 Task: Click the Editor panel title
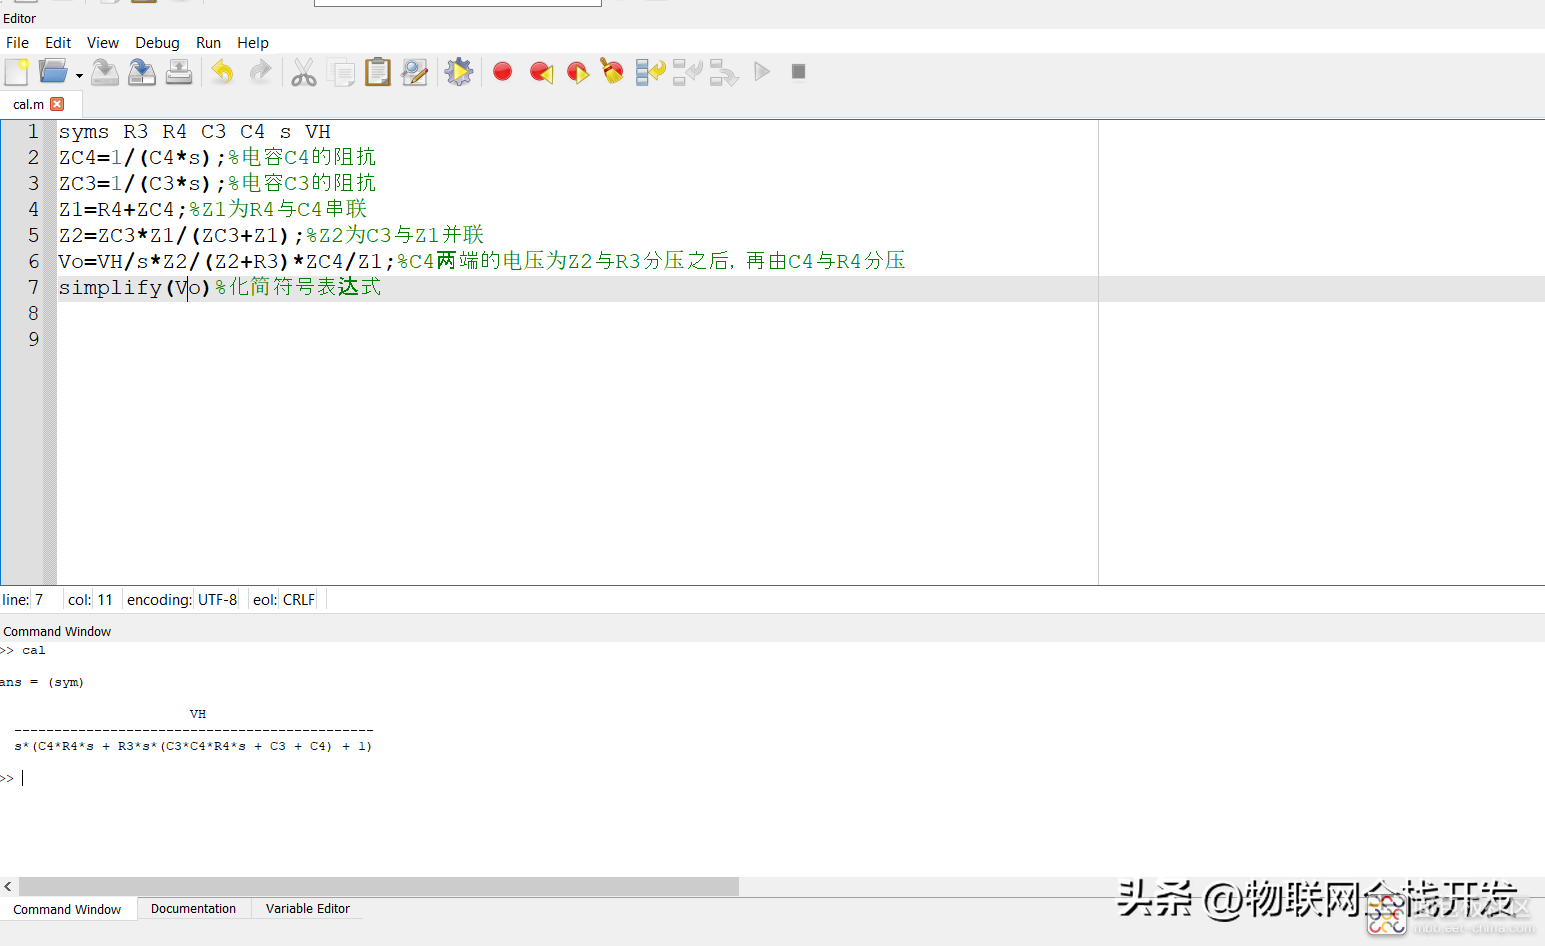point(19,18)
